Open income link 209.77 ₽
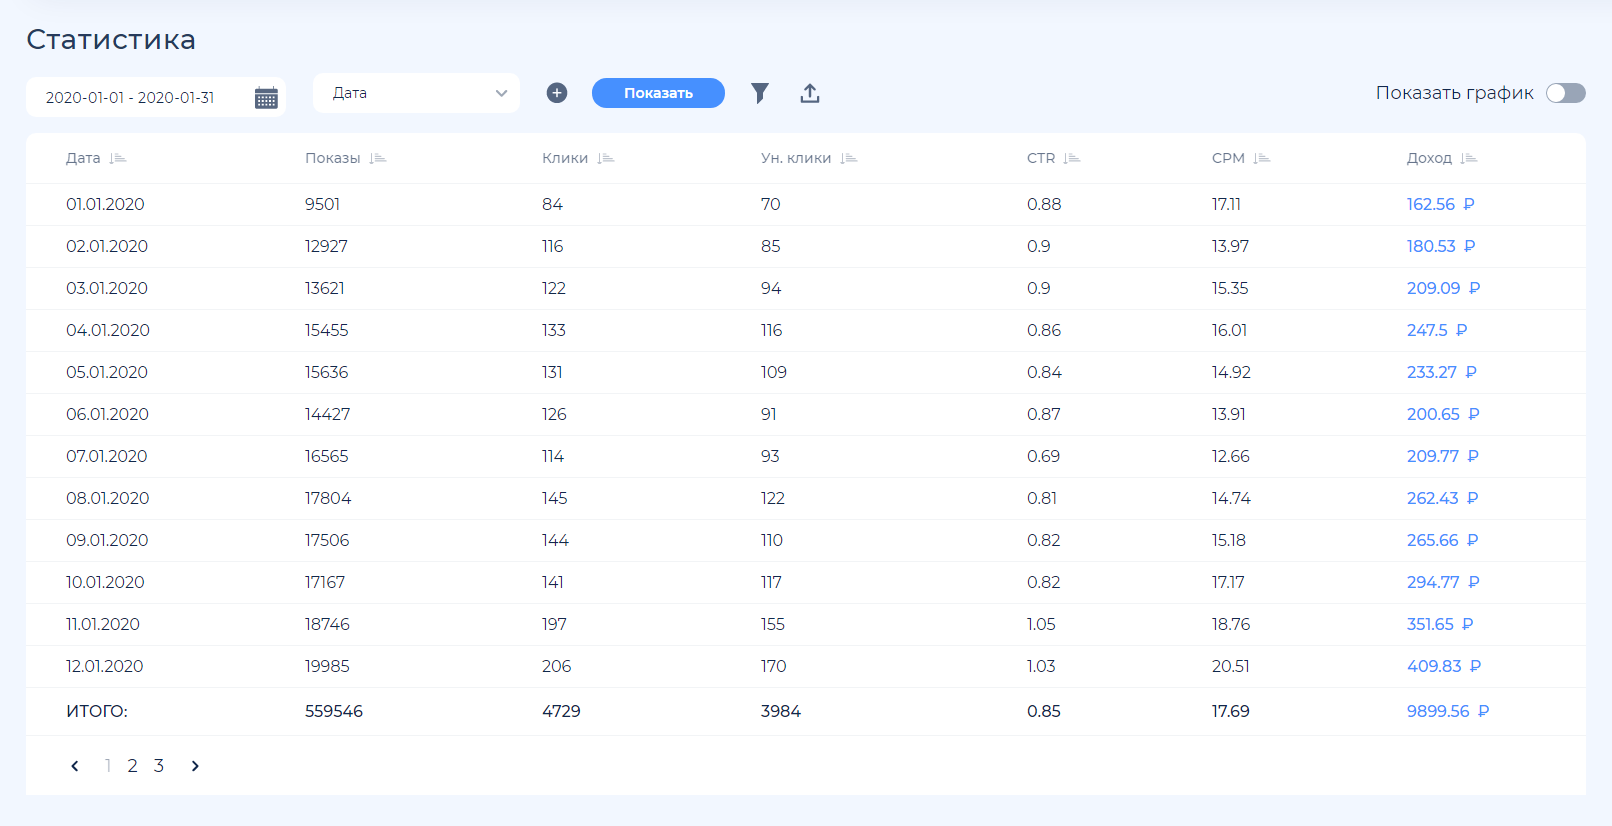This screenshot has height=826, width=1612. pos(1443,456)
